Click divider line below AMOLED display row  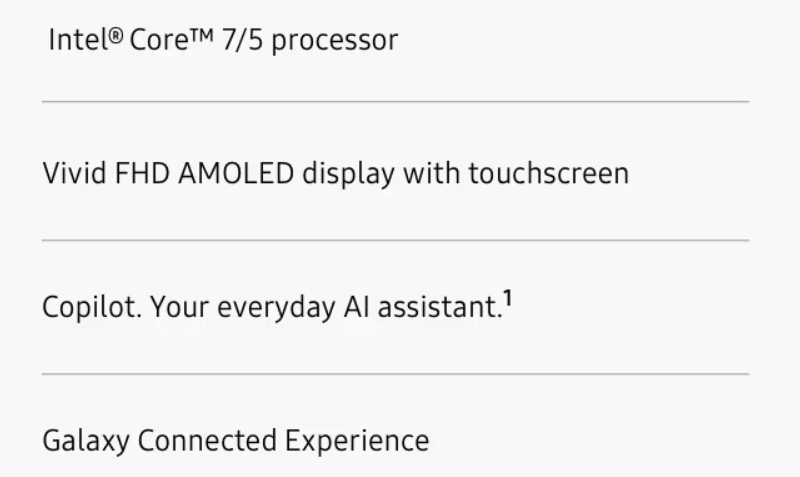coord(395,240)
